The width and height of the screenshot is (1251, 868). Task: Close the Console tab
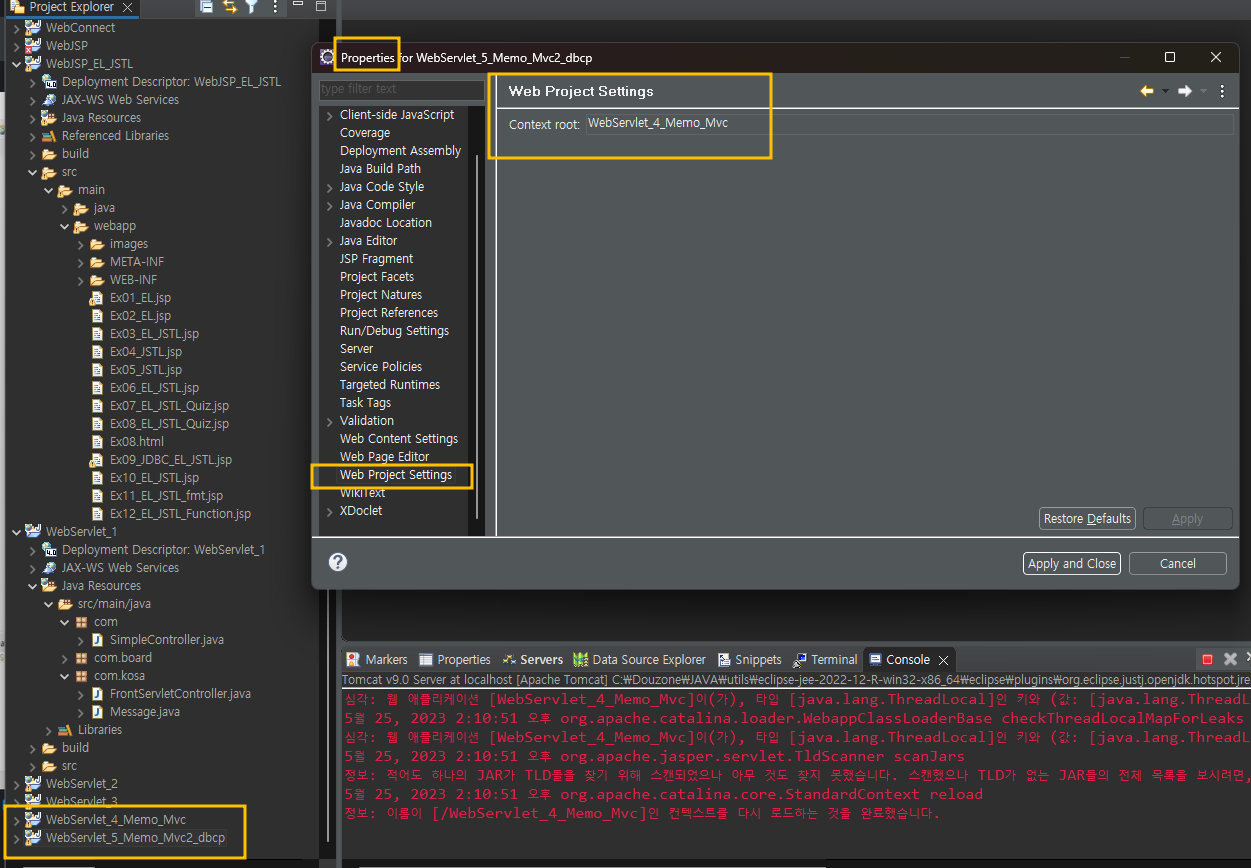(943, 660)
